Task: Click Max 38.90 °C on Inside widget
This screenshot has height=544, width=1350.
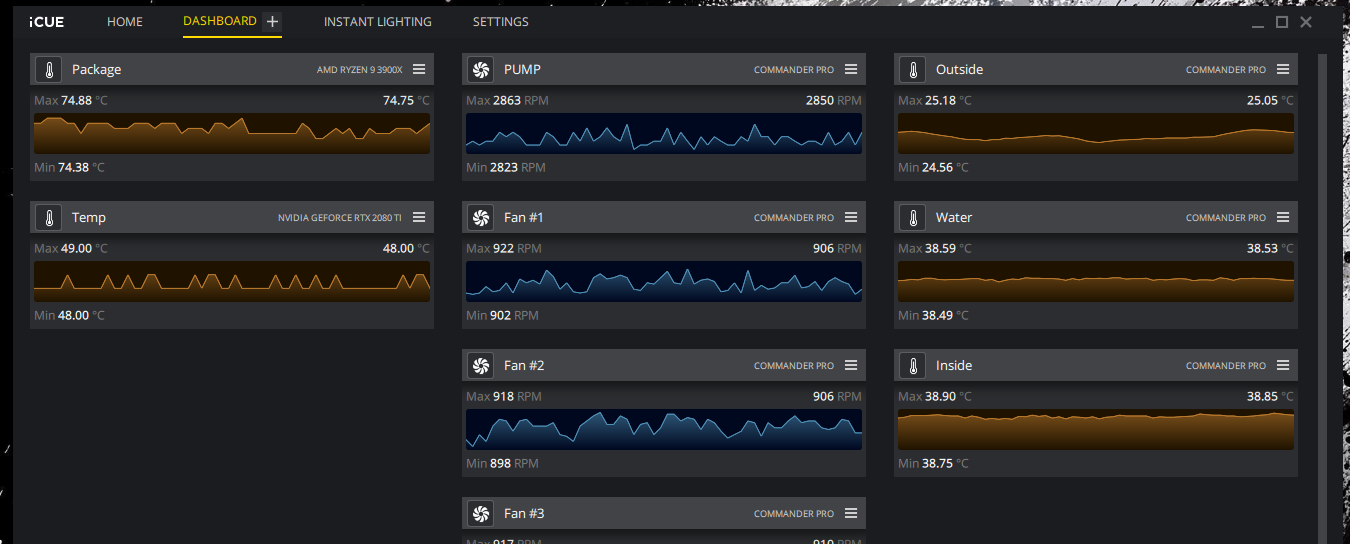Action: coord(935,396)
